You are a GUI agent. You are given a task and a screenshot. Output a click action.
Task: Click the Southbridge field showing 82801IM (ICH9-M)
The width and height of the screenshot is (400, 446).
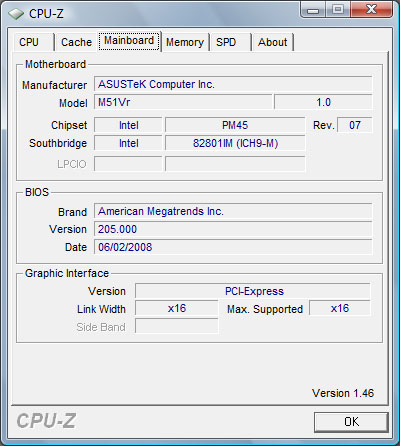pos(235,143)
